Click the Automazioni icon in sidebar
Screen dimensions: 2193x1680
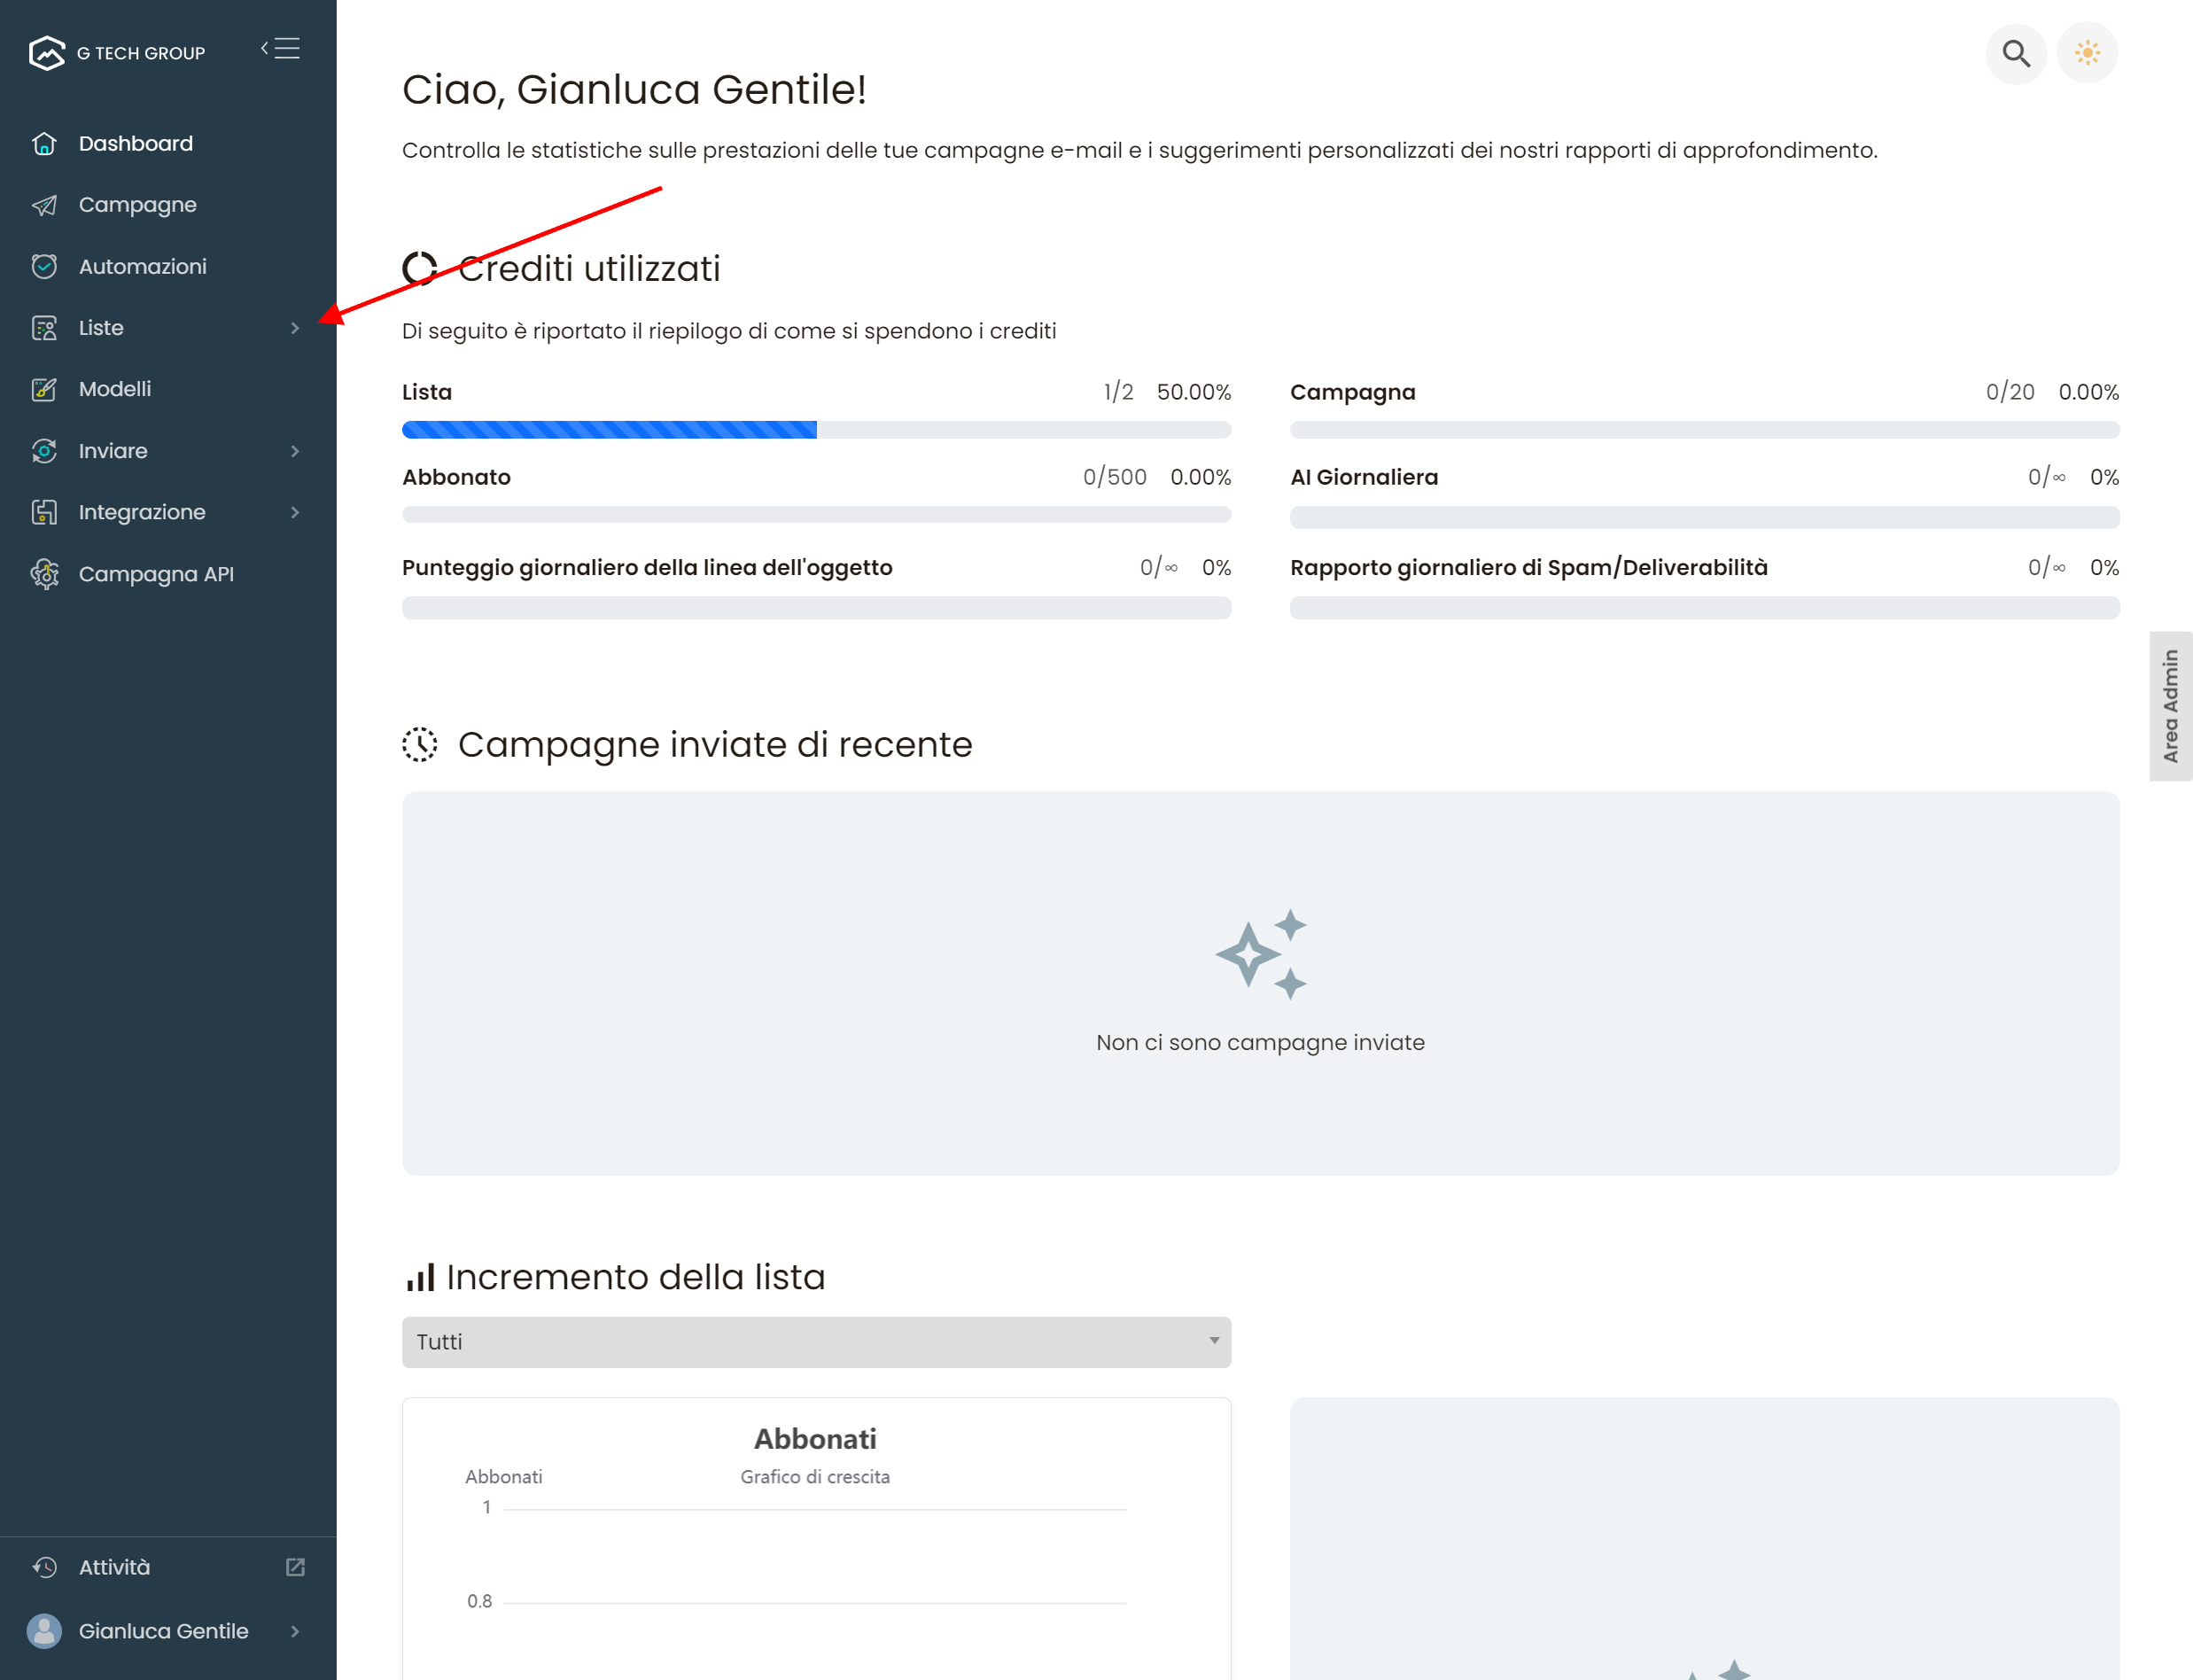[44, 267]
